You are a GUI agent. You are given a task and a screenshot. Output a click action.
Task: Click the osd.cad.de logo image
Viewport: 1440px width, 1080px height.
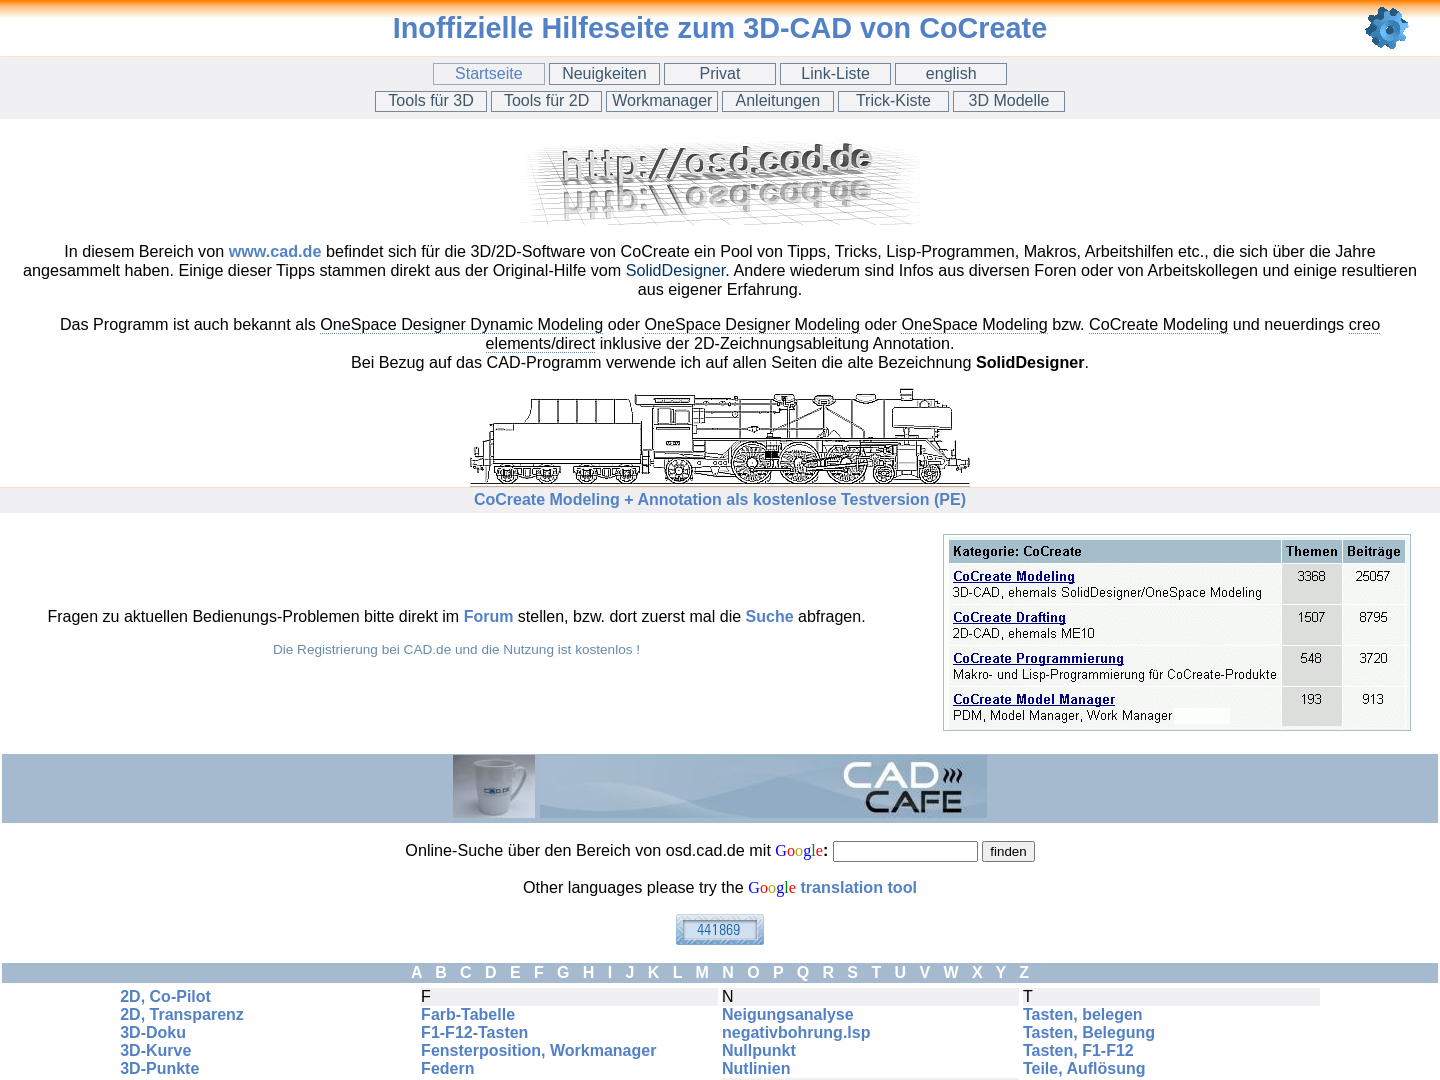tap(719, 182)
